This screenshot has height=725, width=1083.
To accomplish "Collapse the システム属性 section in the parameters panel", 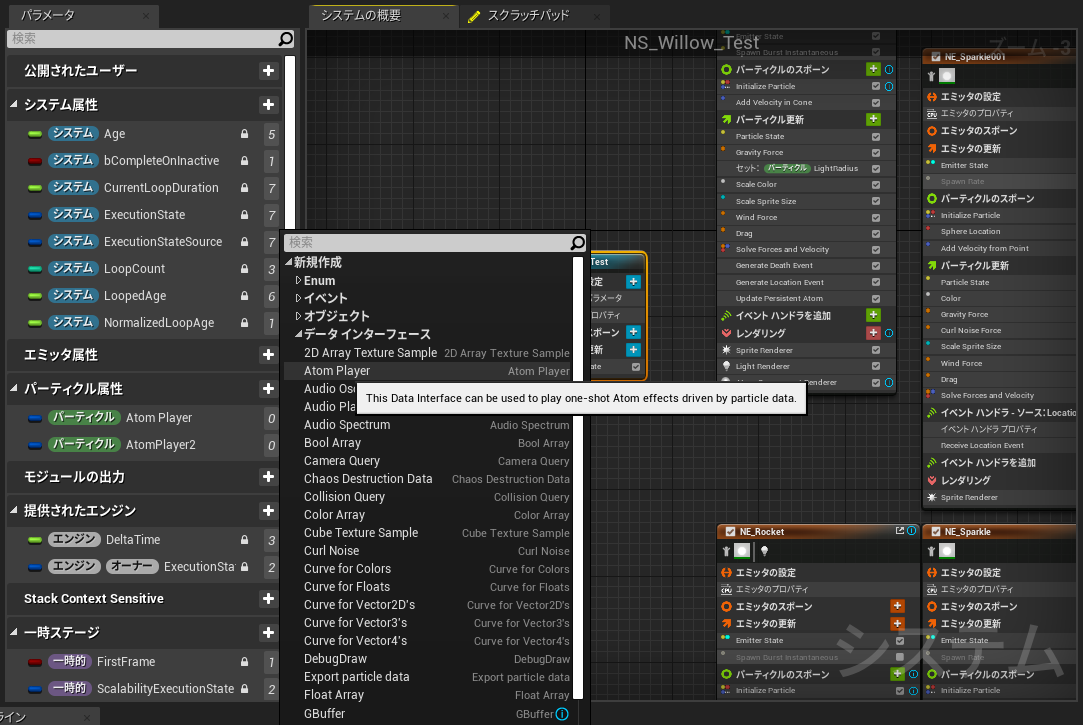I will [x=12, y=104].
